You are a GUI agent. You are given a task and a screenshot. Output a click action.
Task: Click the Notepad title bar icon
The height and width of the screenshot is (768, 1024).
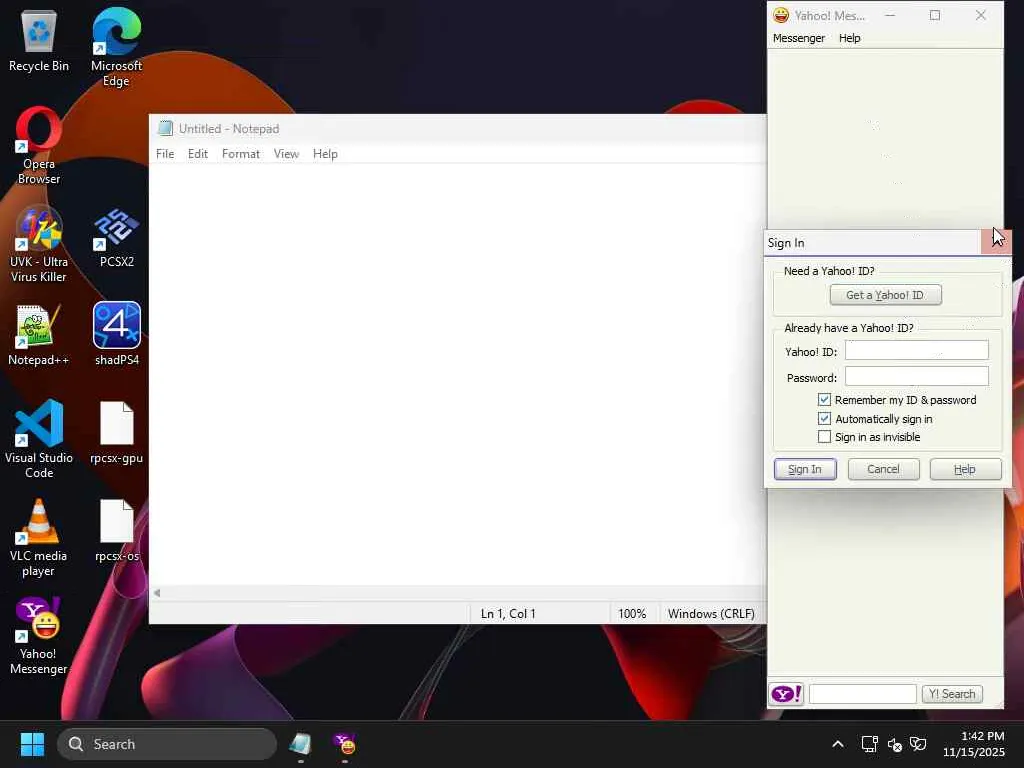click(166, 129)
